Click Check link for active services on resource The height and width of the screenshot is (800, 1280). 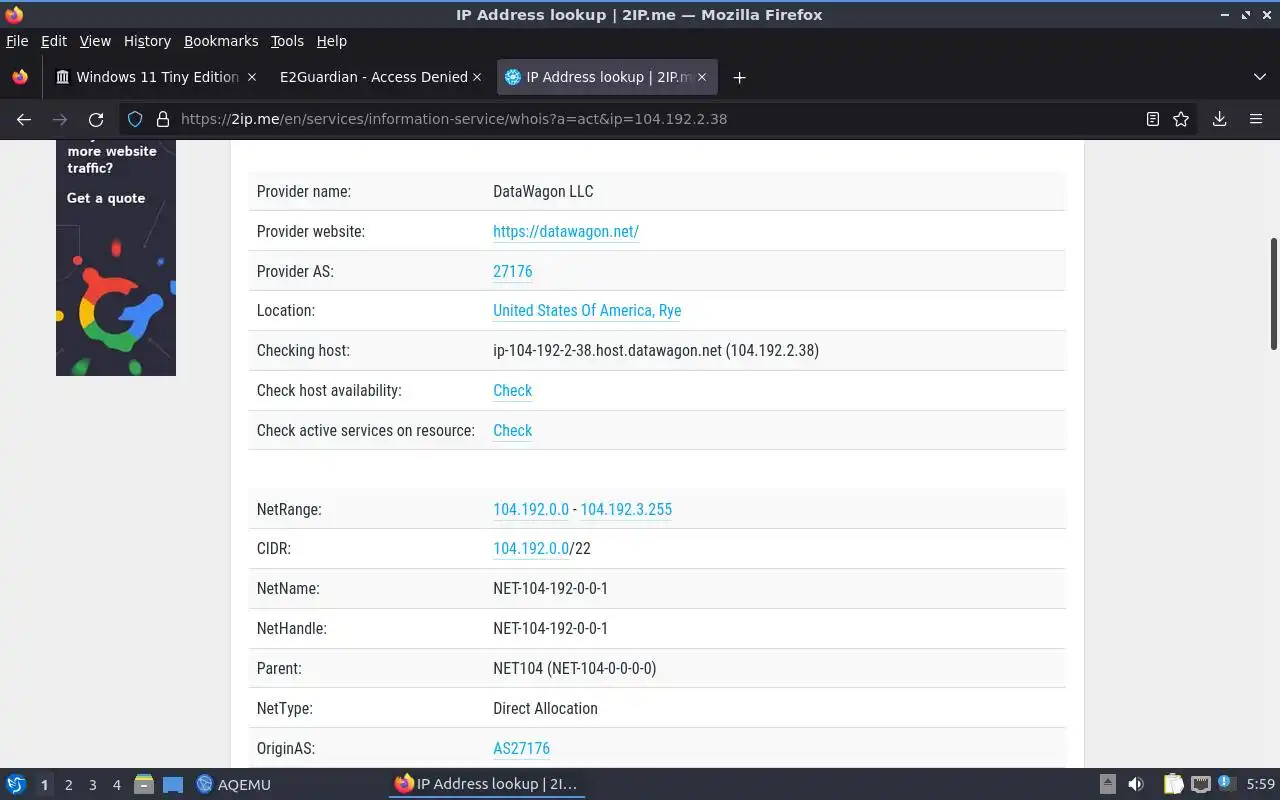512,431
